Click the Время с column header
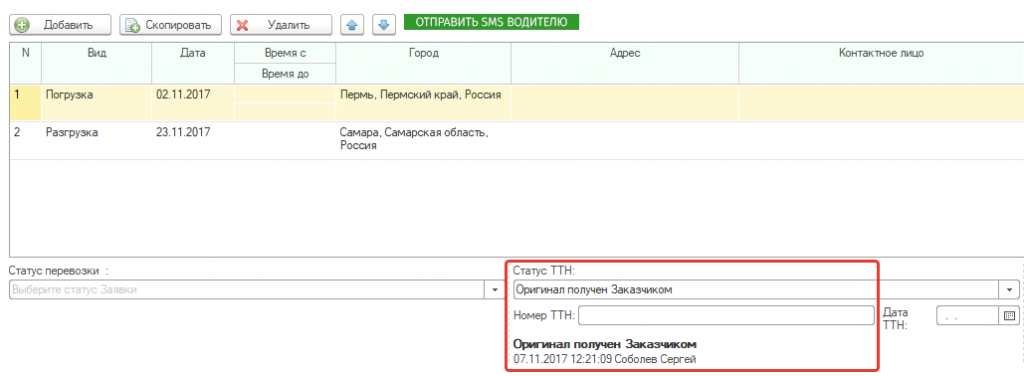This screenshot has height=376, width=1024. click(x=285, y=54)
